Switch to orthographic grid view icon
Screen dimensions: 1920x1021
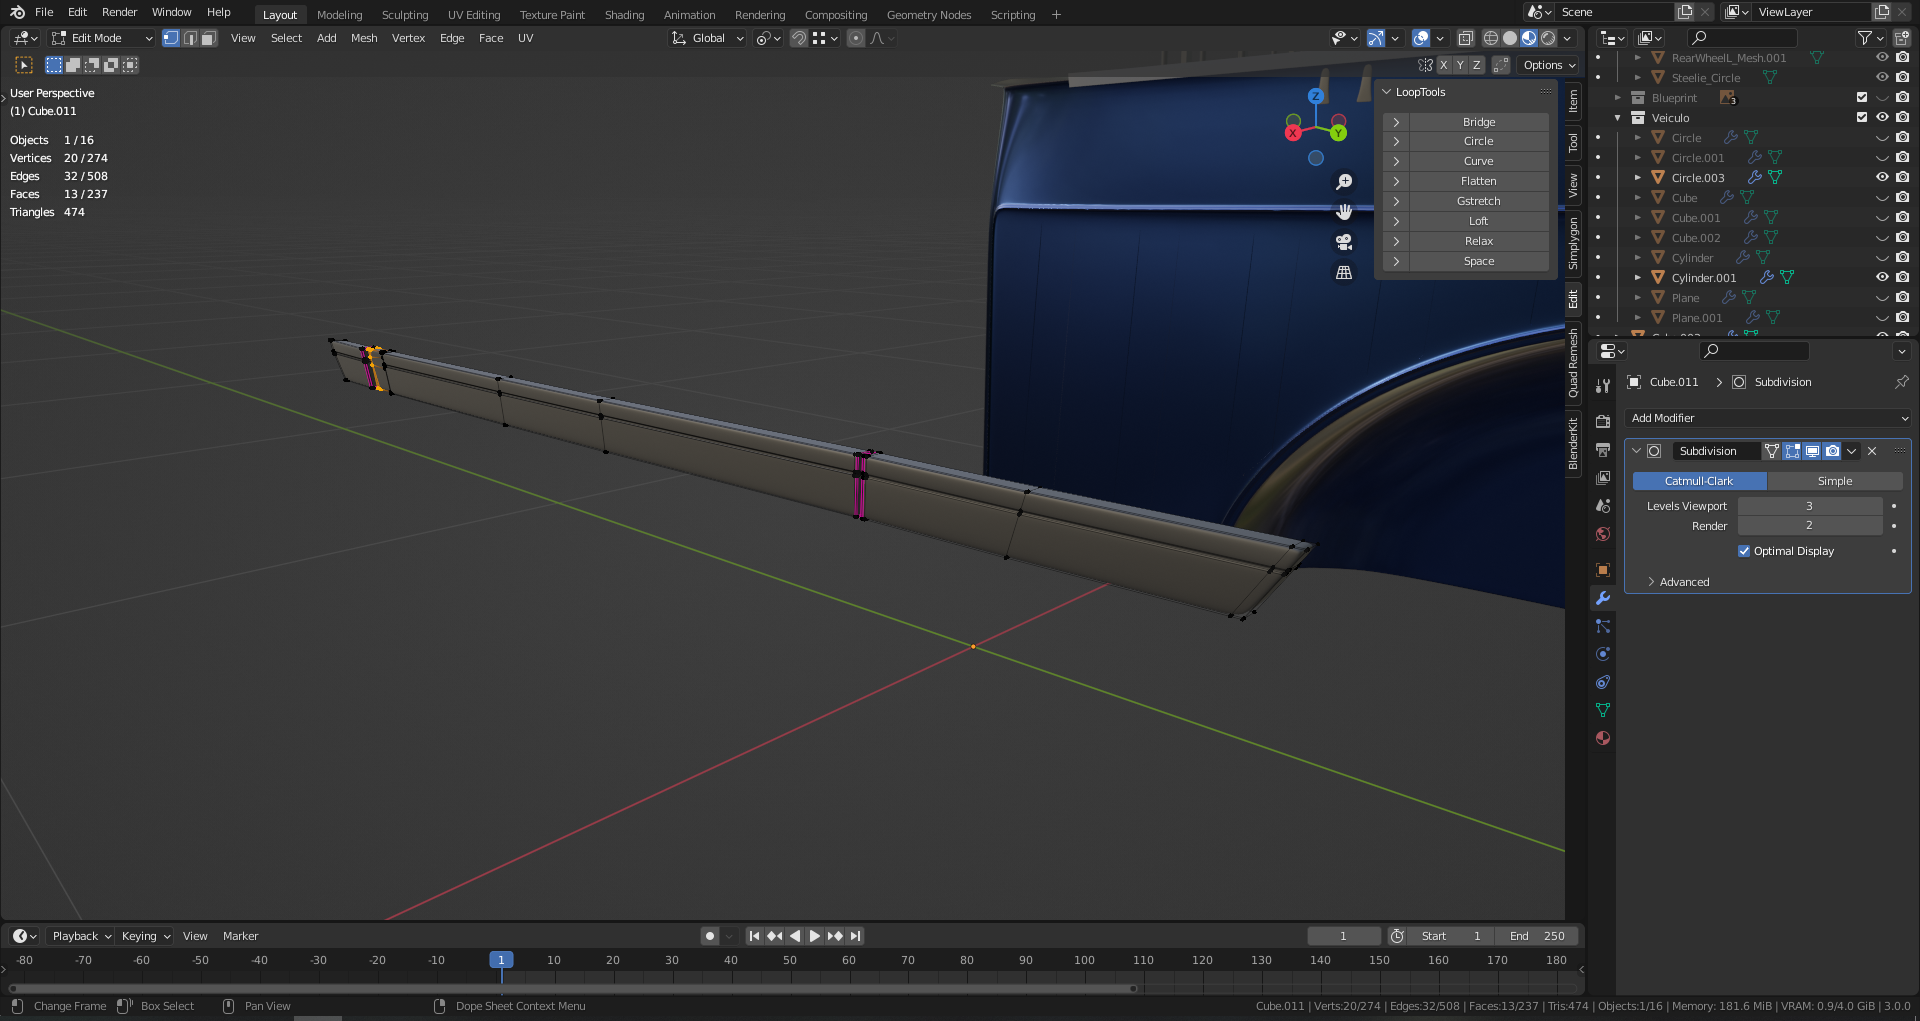tap(1344, 272)
